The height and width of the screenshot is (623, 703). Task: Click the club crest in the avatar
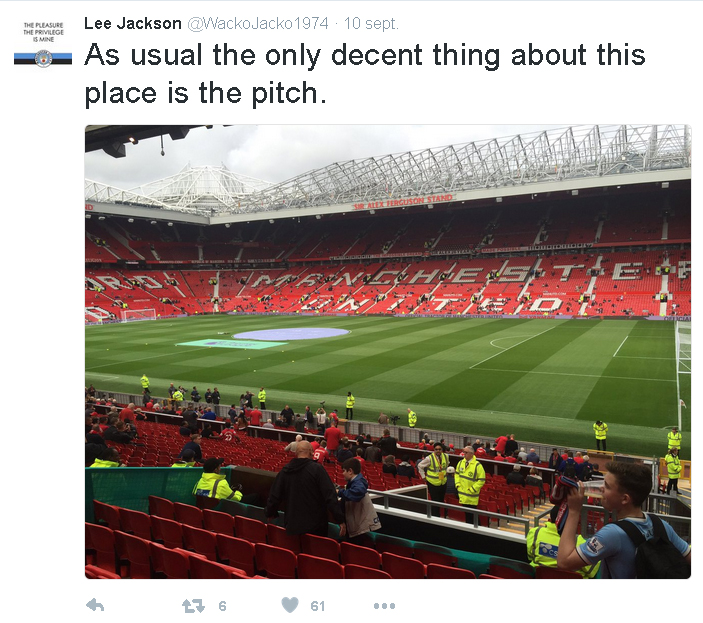43,58
